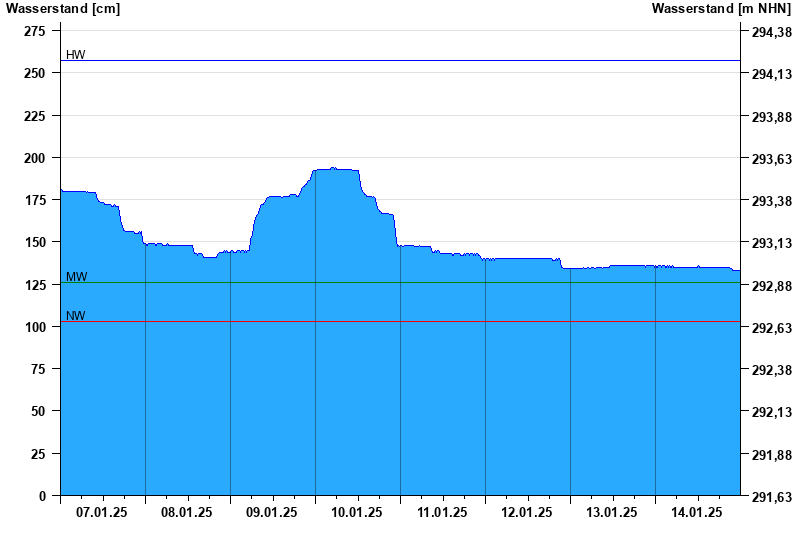The height and width of the screenshot is (550, 800).
Task: Click the 10.01.25 date label
Action: click(357, 512)
